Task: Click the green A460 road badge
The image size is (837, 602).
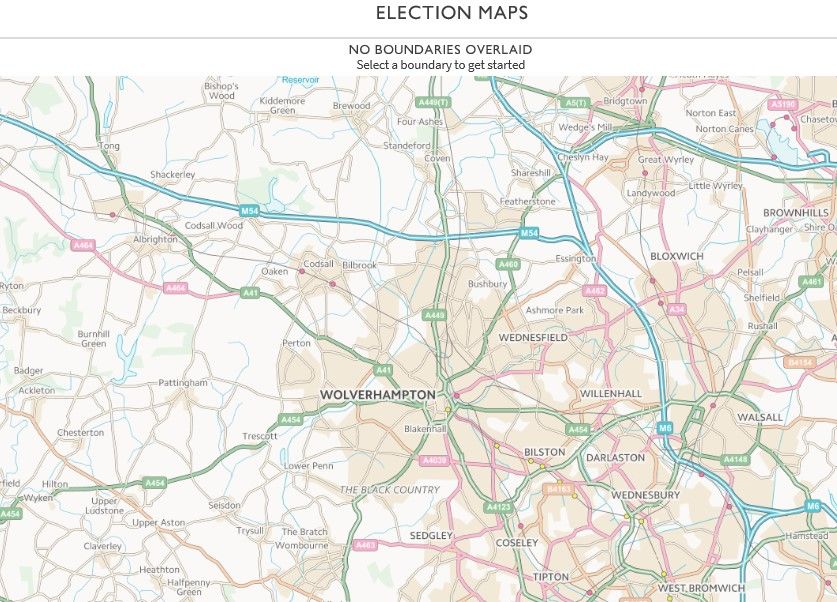Action: (x=508, y=264)
